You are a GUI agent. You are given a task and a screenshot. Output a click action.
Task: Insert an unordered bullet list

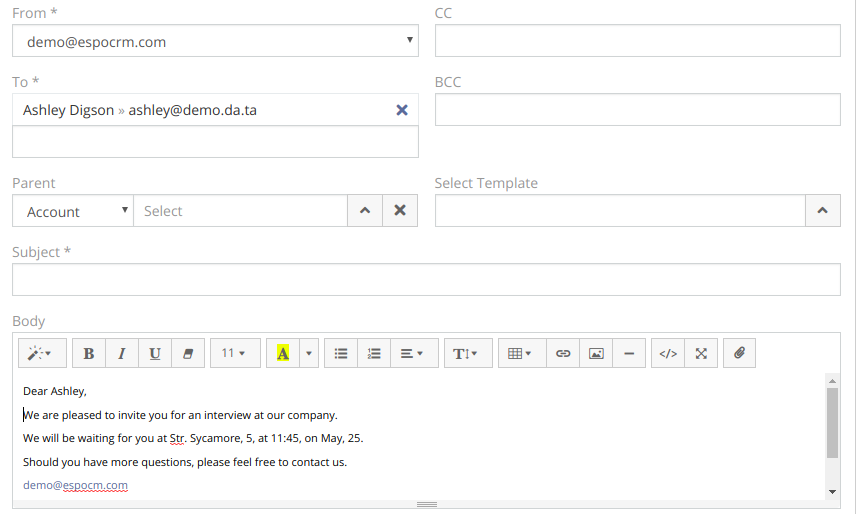(341, 353)
